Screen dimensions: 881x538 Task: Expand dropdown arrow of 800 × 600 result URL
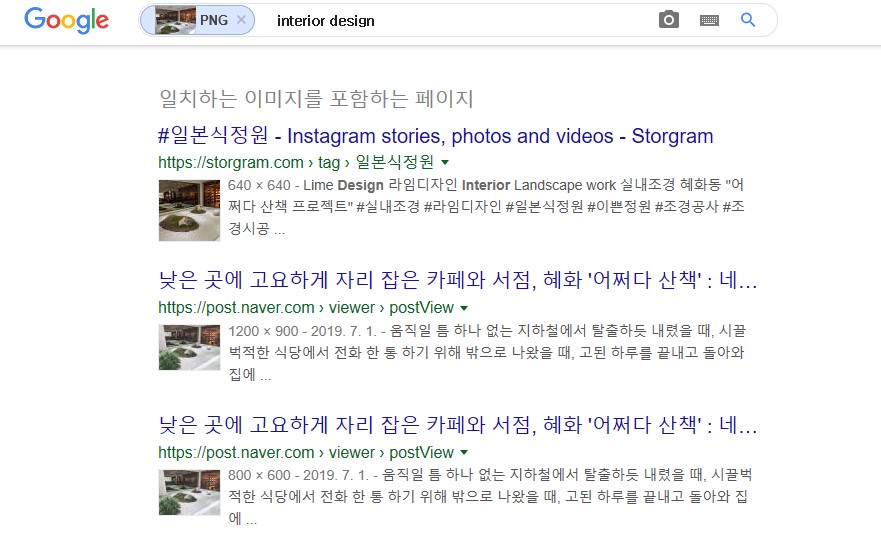pos(464,453)
